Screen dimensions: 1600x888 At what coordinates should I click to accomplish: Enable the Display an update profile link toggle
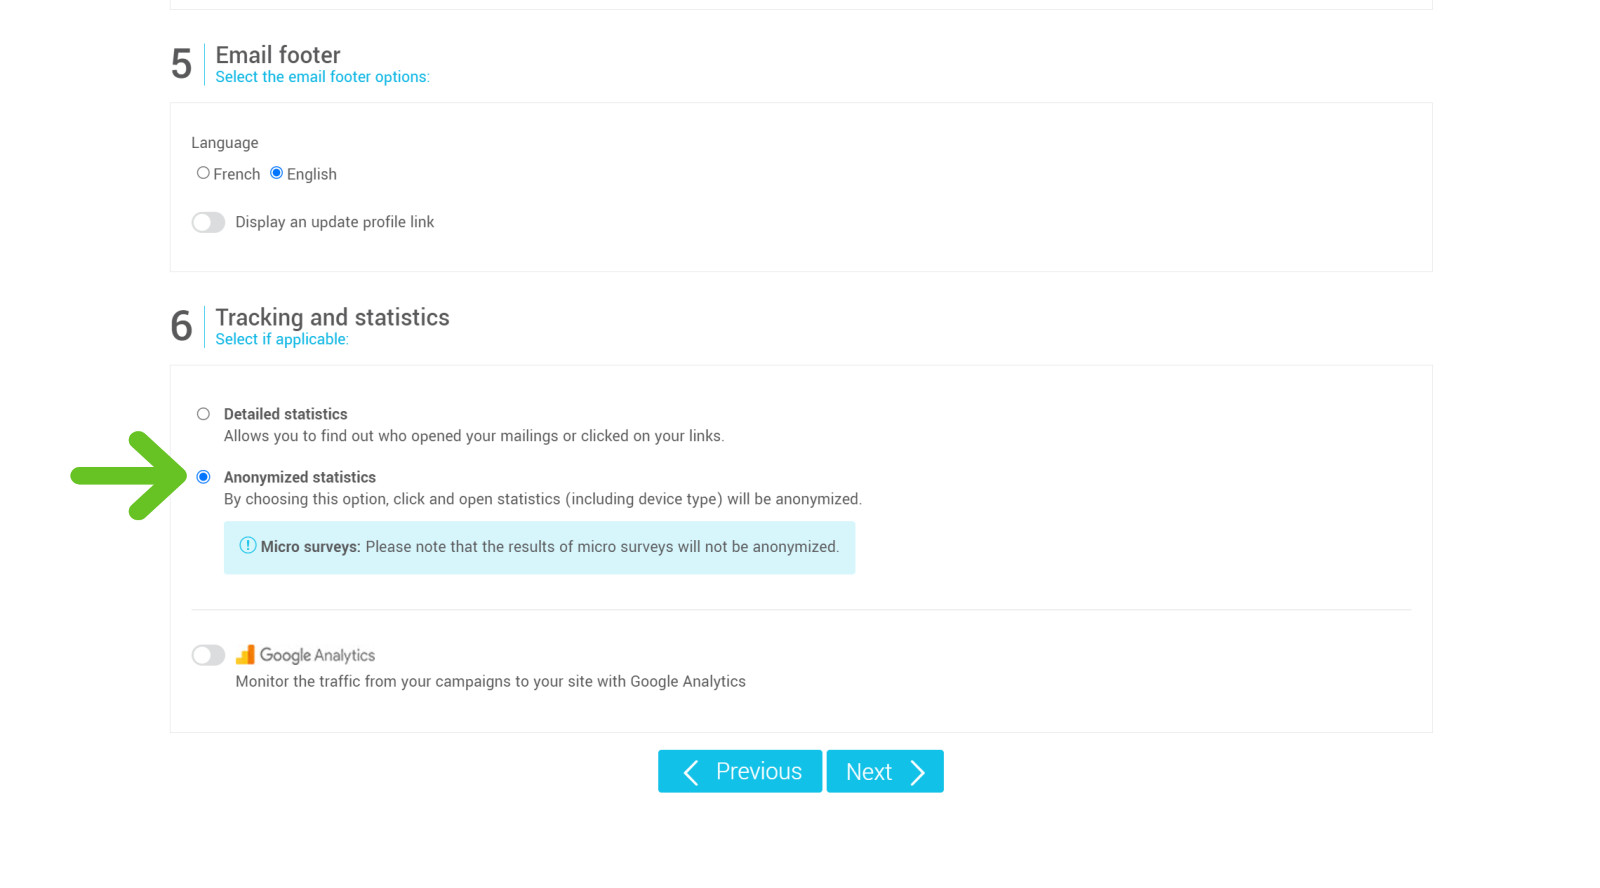[208, 221]
